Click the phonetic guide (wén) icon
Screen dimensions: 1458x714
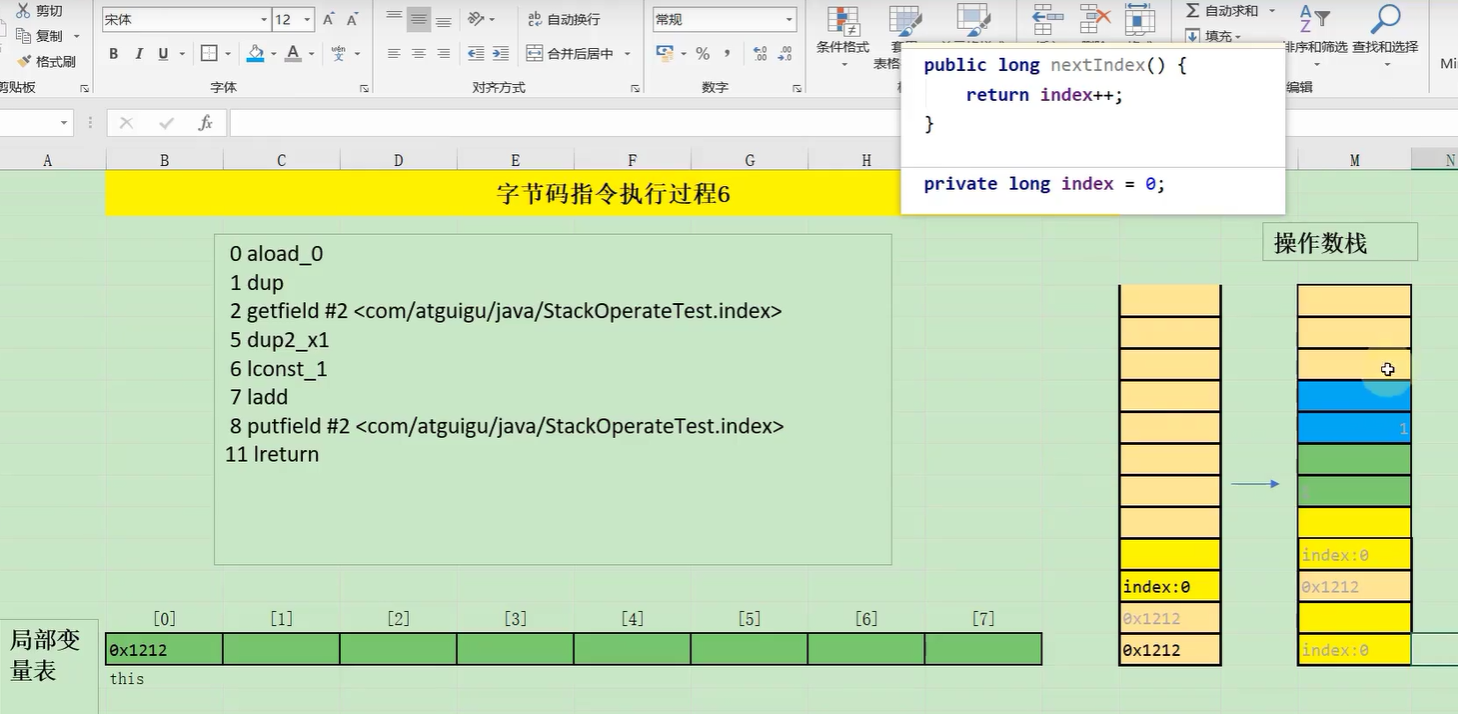click(x=339, y=54)
